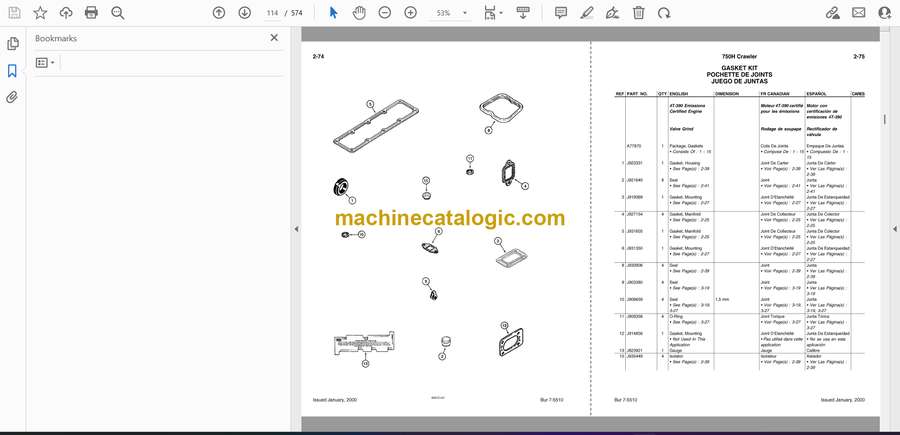The width and height of the screenshot is (900, 435).
Task: Click the 'GASKET KIT' heading
Action: [739, 68]
